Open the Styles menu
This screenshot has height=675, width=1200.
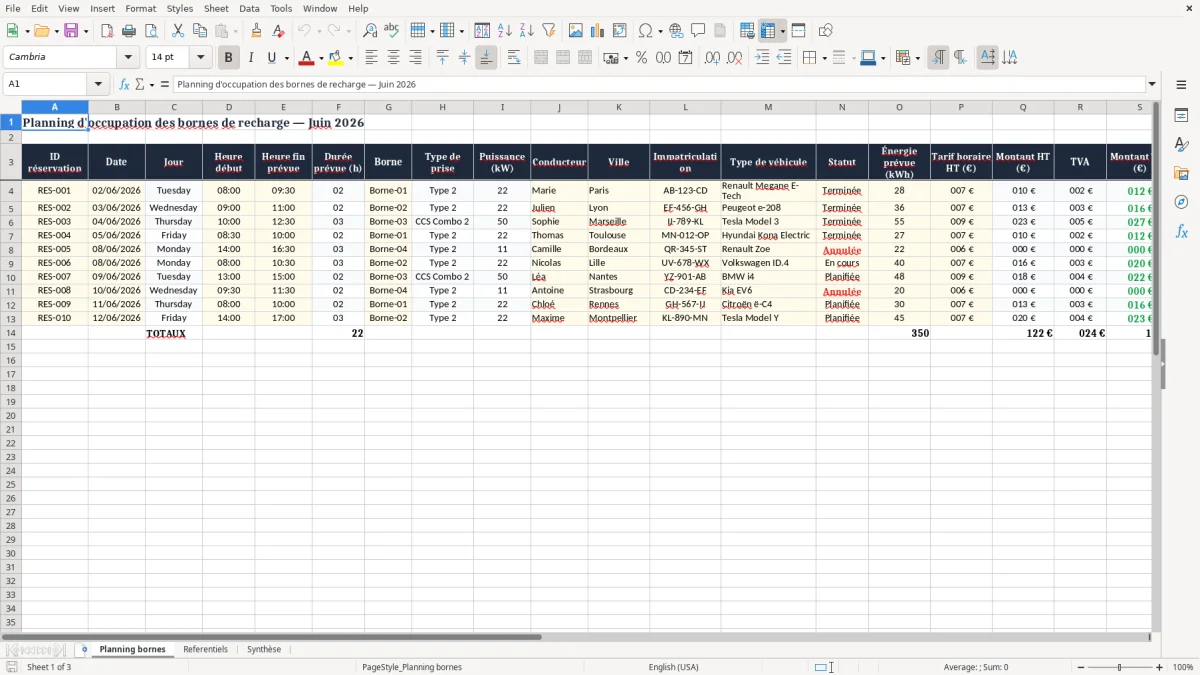[x=180, y=8]
